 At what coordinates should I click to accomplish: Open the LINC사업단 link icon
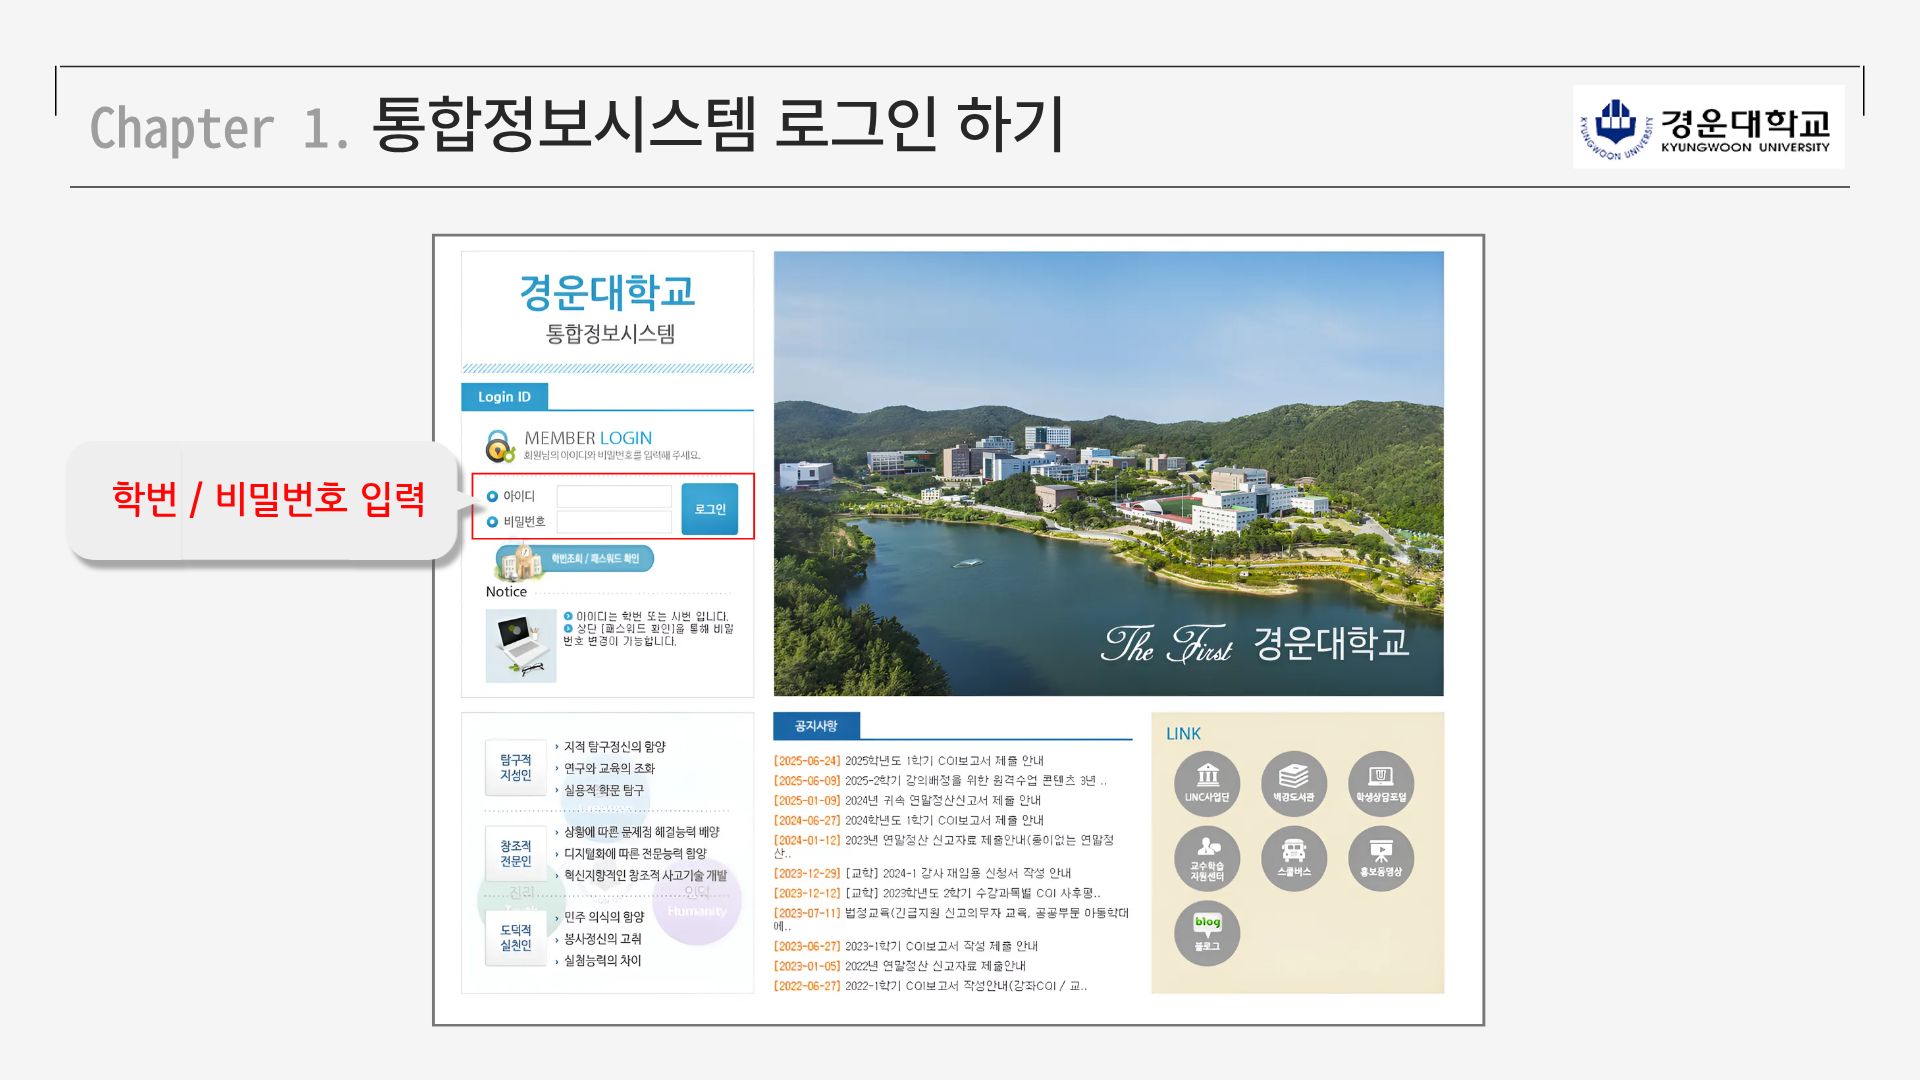(1207, 783)
